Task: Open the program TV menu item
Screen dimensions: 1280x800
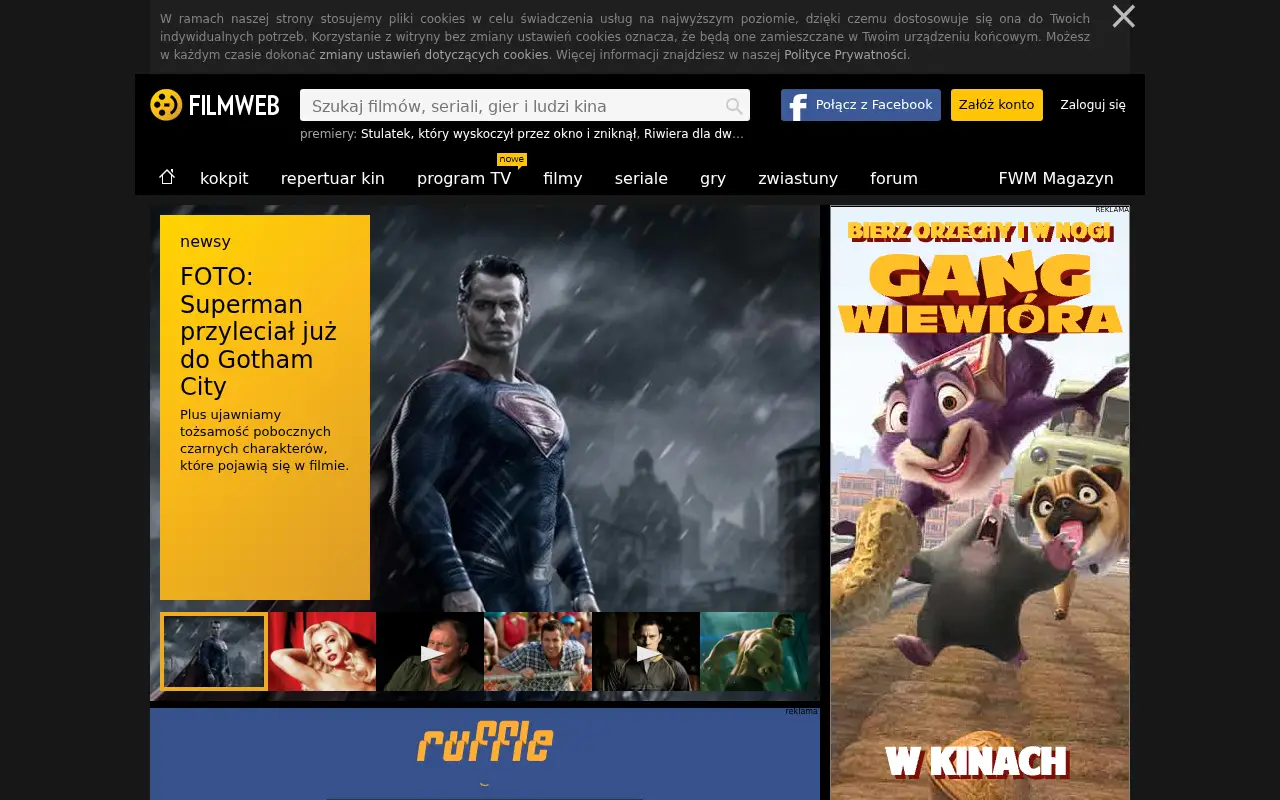Action: coord(464,178)
